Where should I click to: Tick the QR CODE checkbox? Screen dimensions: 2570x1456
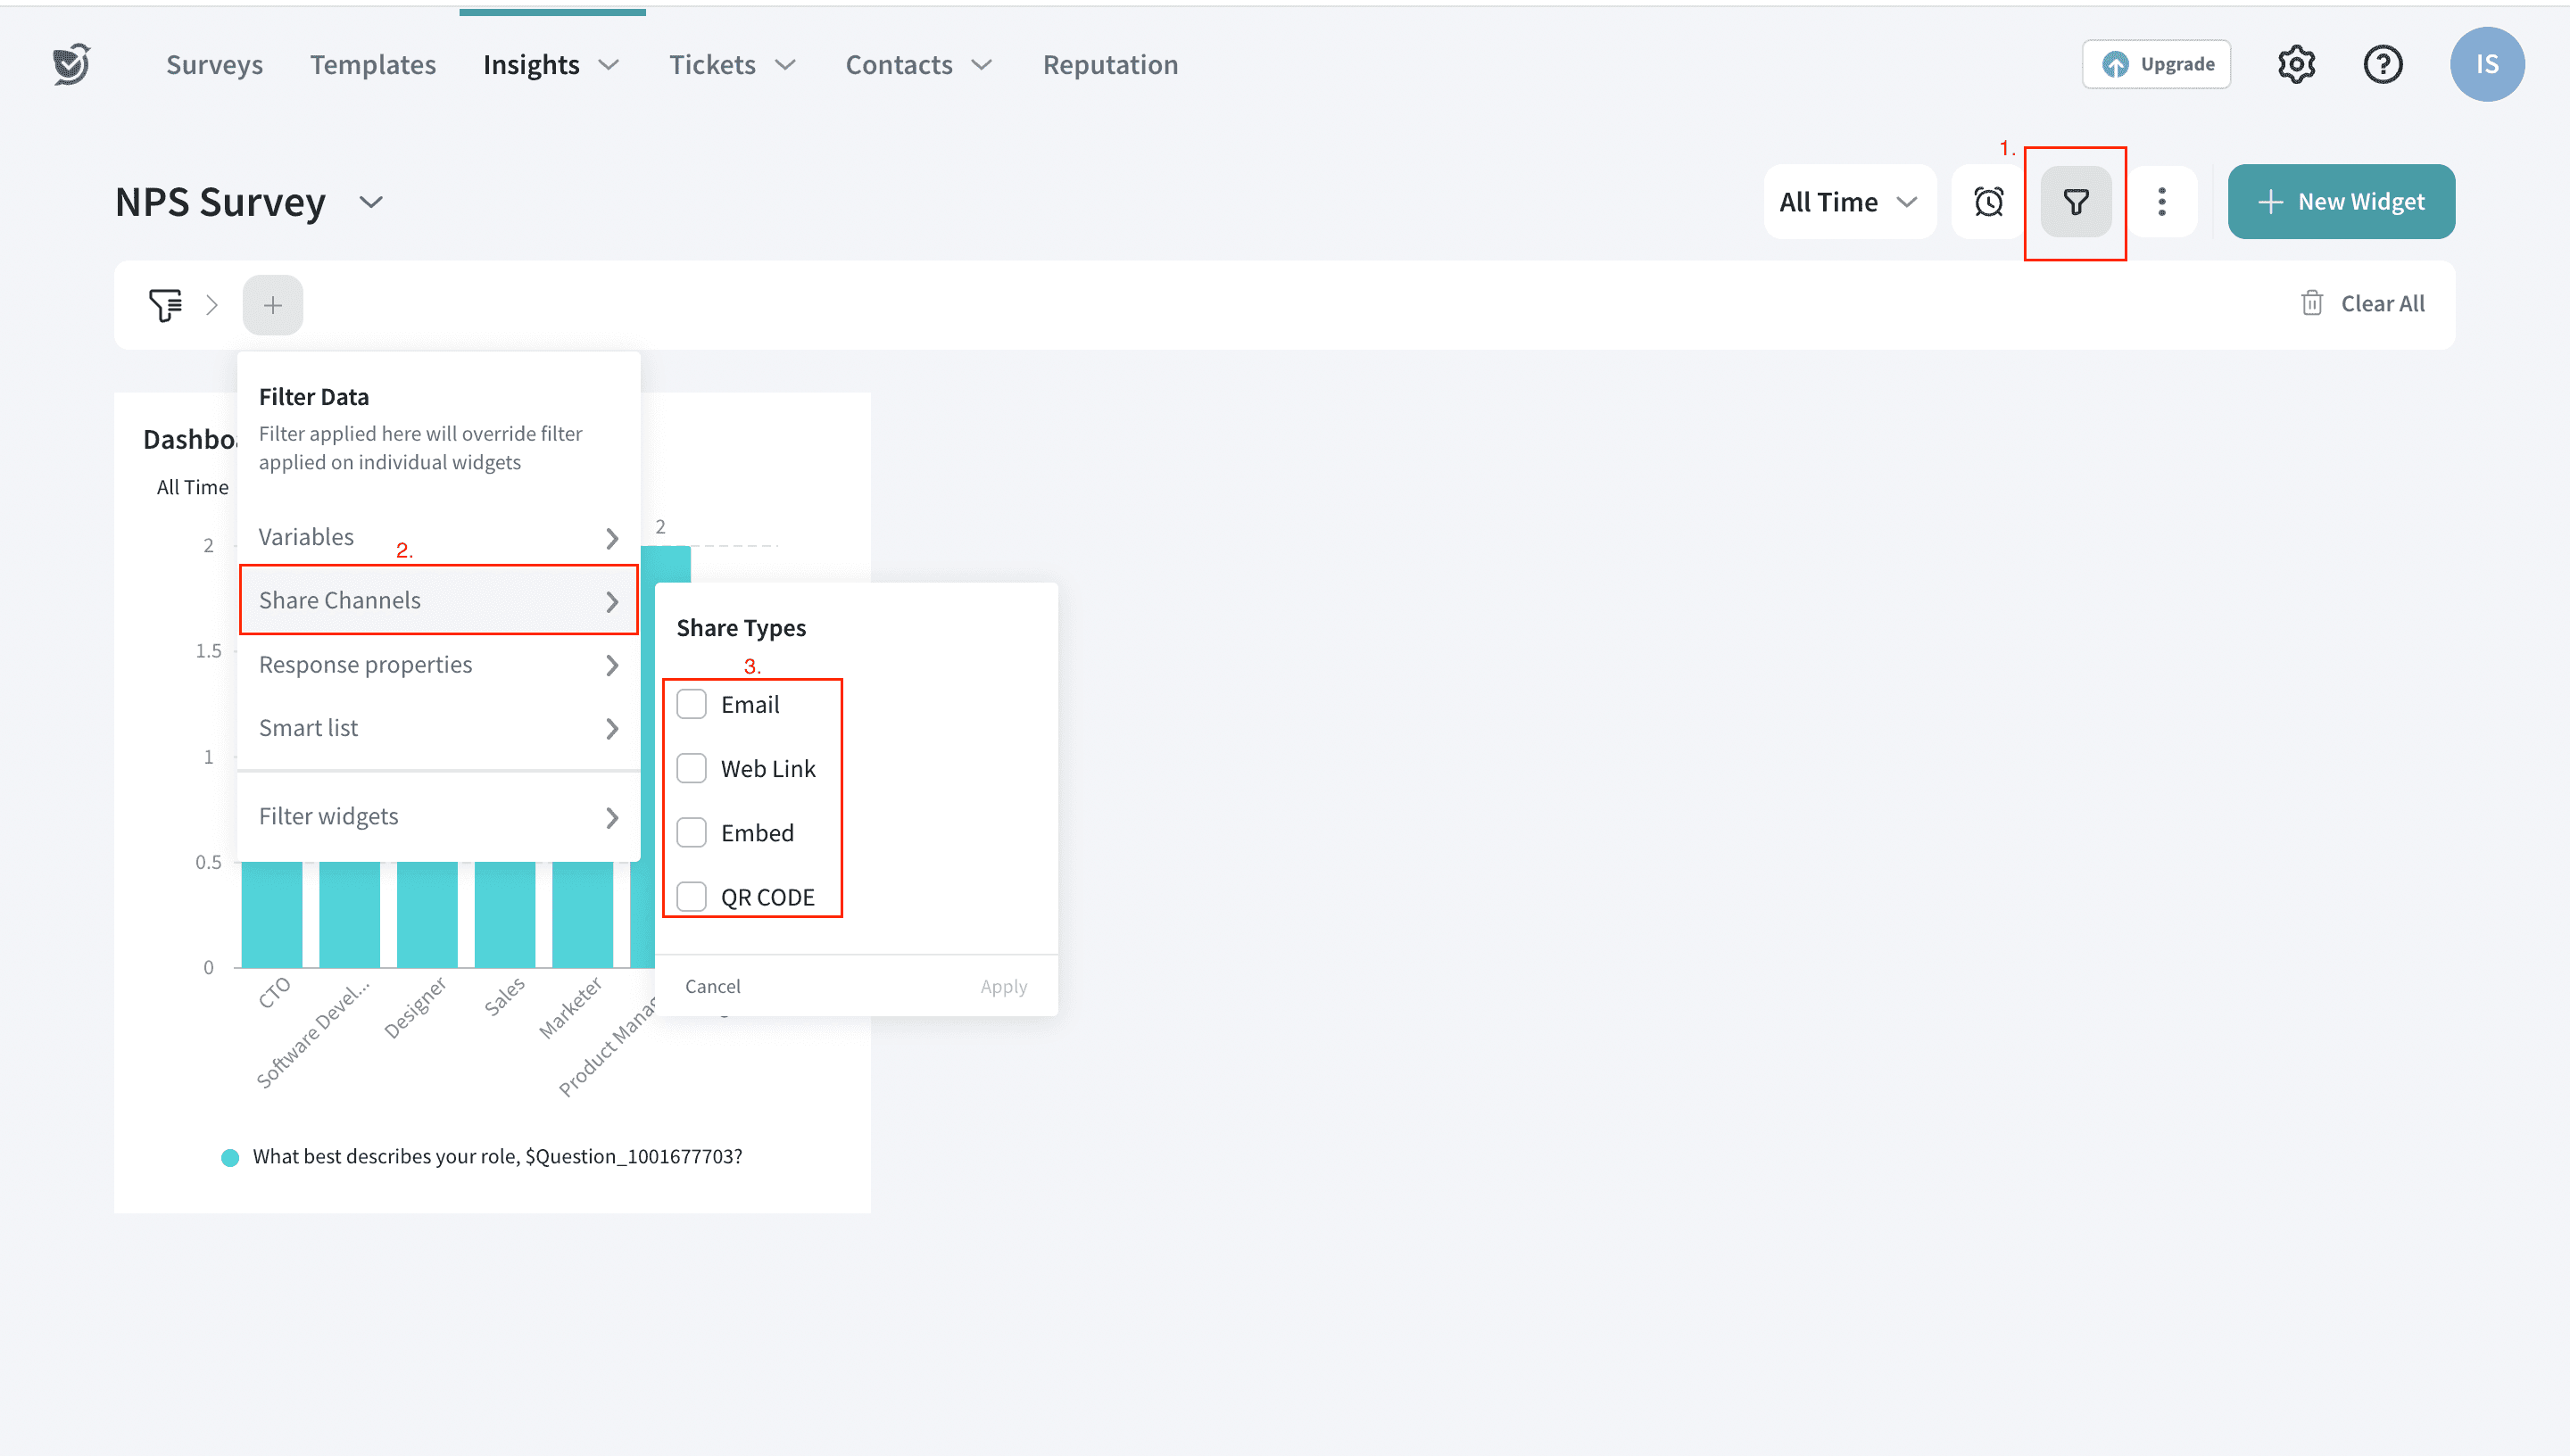[691, 897]
